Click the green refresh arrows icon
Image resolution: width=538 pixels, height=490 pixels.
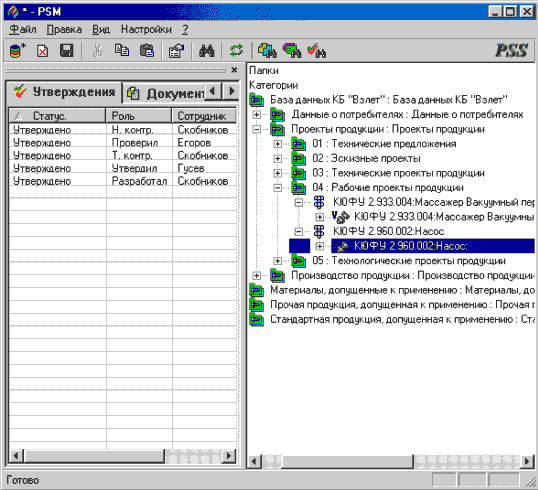[236, 51]
